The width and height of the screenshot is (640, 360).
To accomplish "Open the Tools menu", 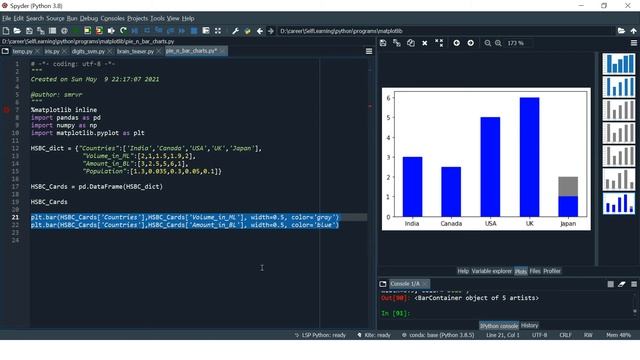I will point(157,18).
